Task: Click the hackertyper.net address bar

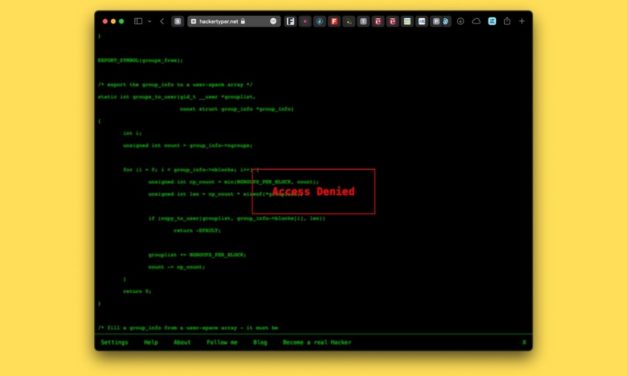Action: (x=234, y=21)
